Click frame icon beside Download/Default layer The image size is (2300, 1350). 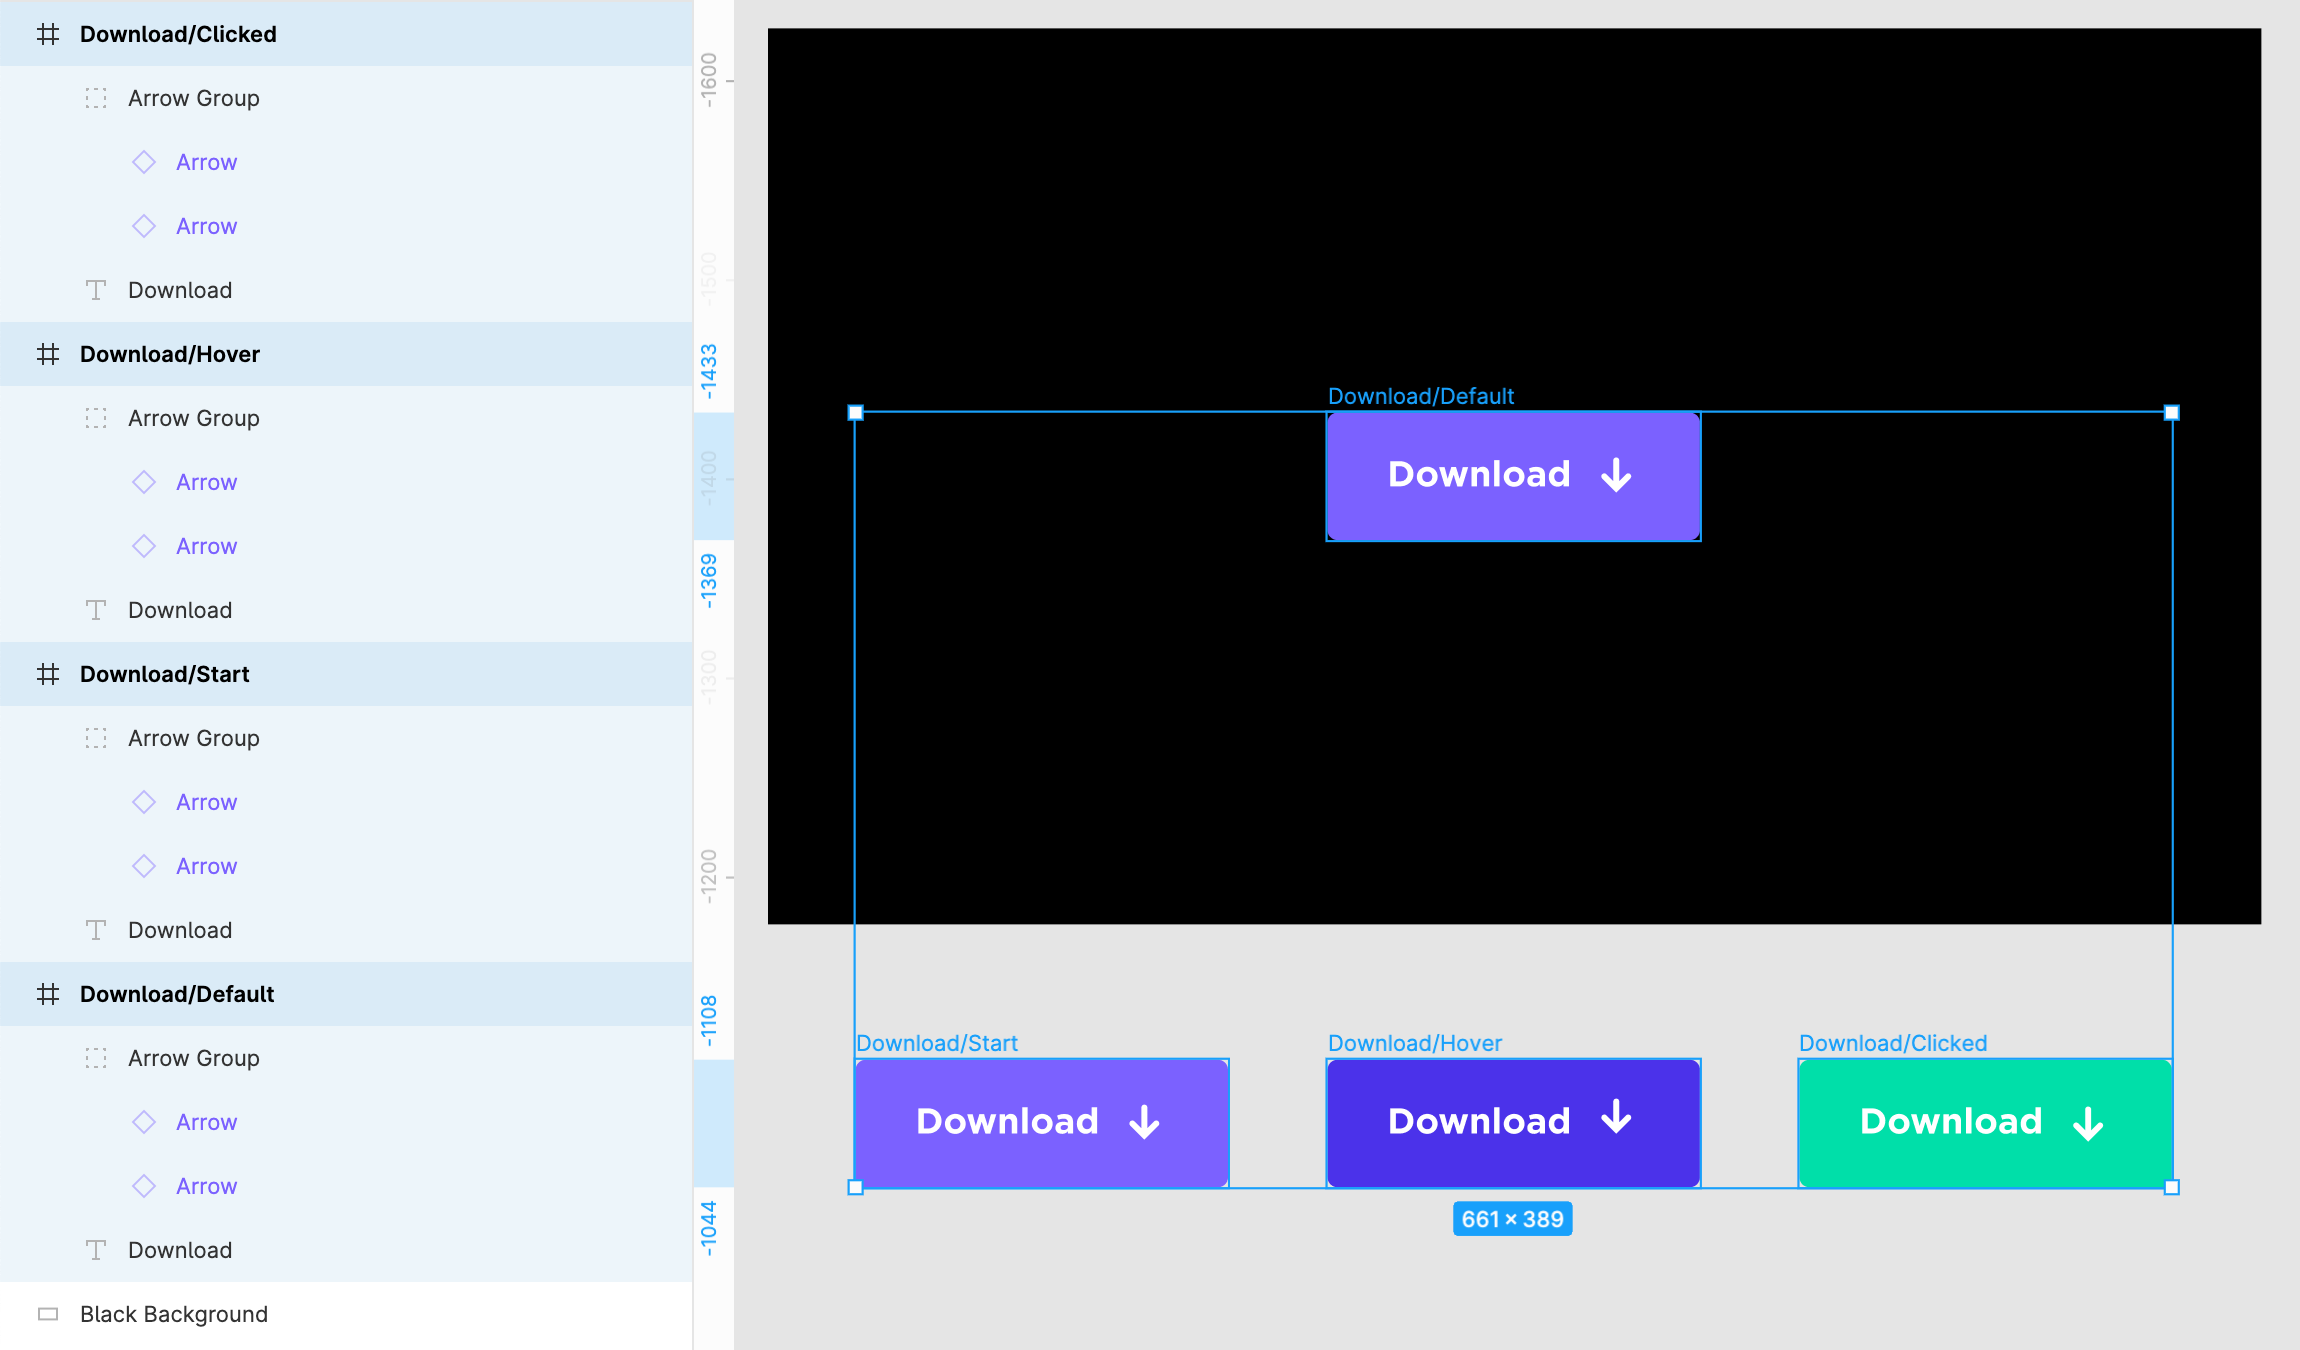47,994
